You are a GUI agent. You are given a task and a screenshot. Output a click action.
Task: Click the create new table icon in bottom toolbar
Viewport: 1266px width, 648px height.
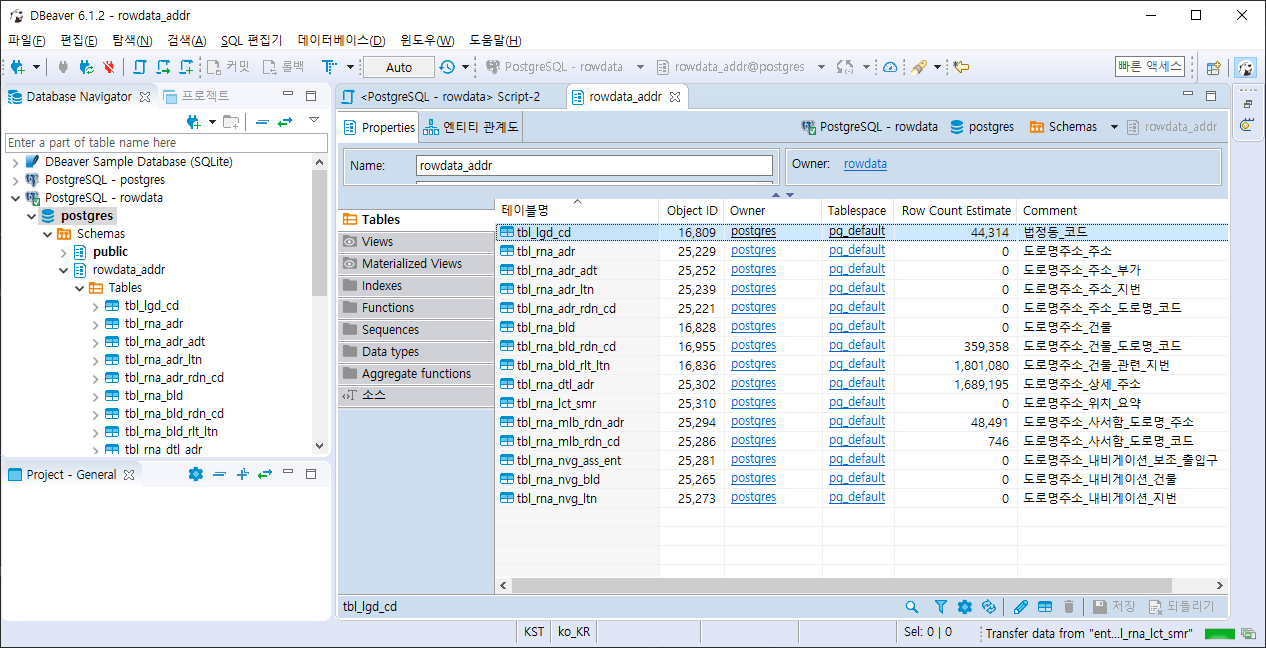[1045, 607]
